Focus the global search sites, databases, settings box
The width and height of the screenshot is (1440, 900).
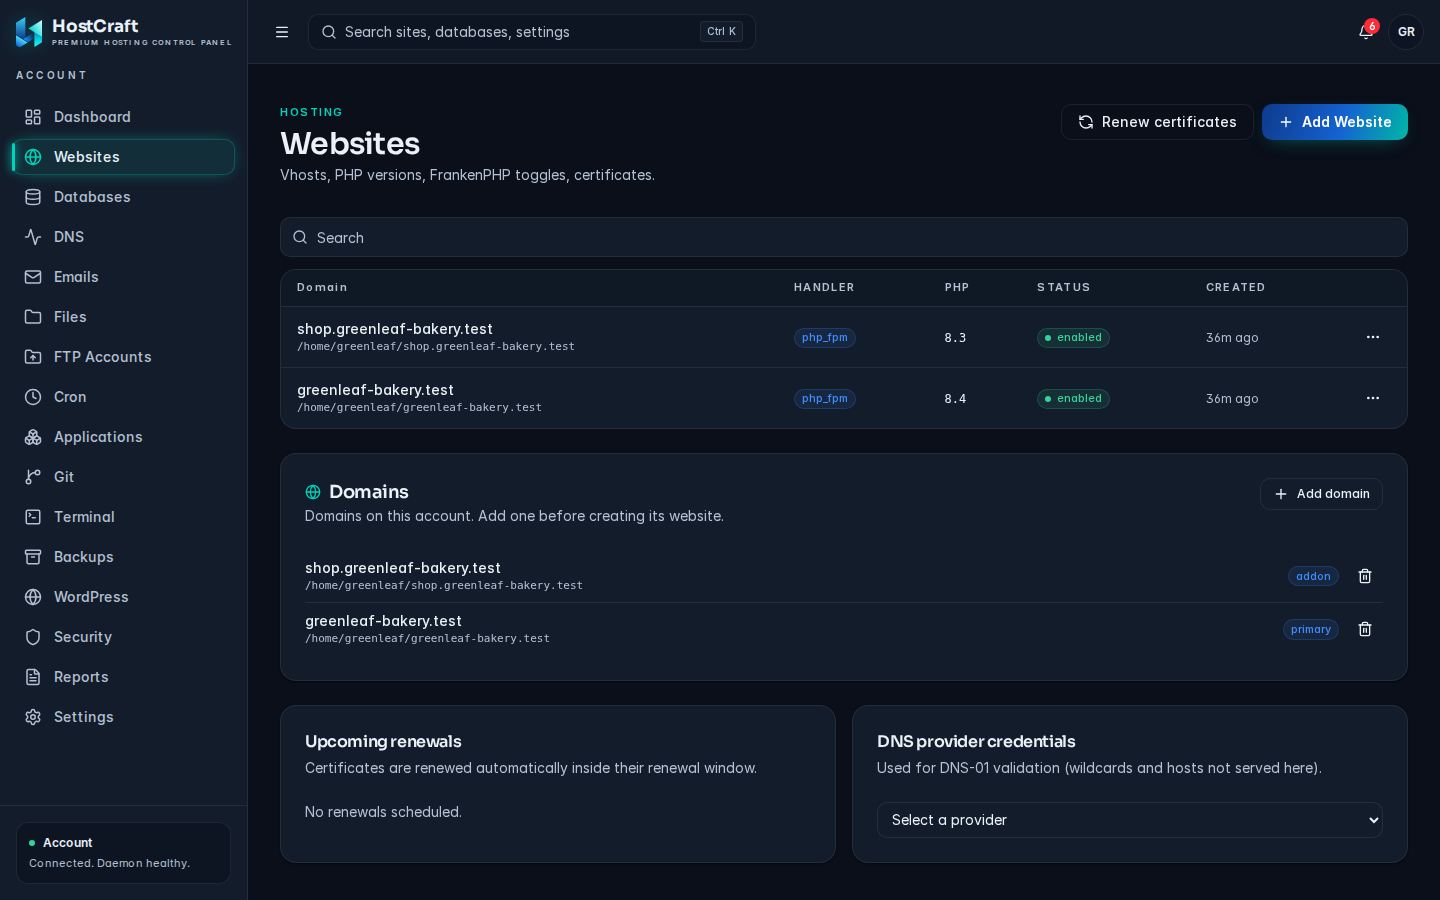tap(532, 32)
